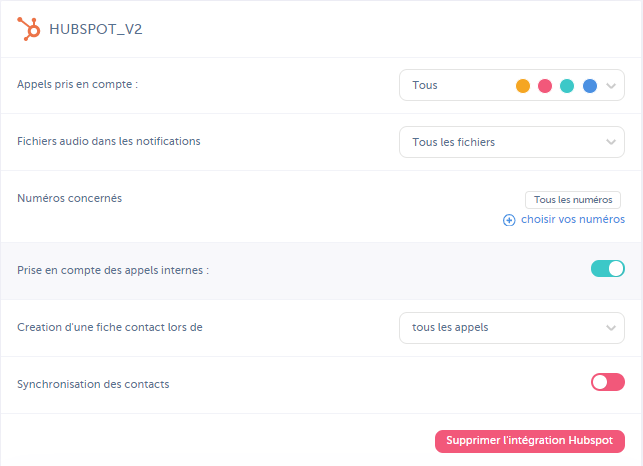Click 'Fichiers audio dans les notifications' label

(109, 142)
